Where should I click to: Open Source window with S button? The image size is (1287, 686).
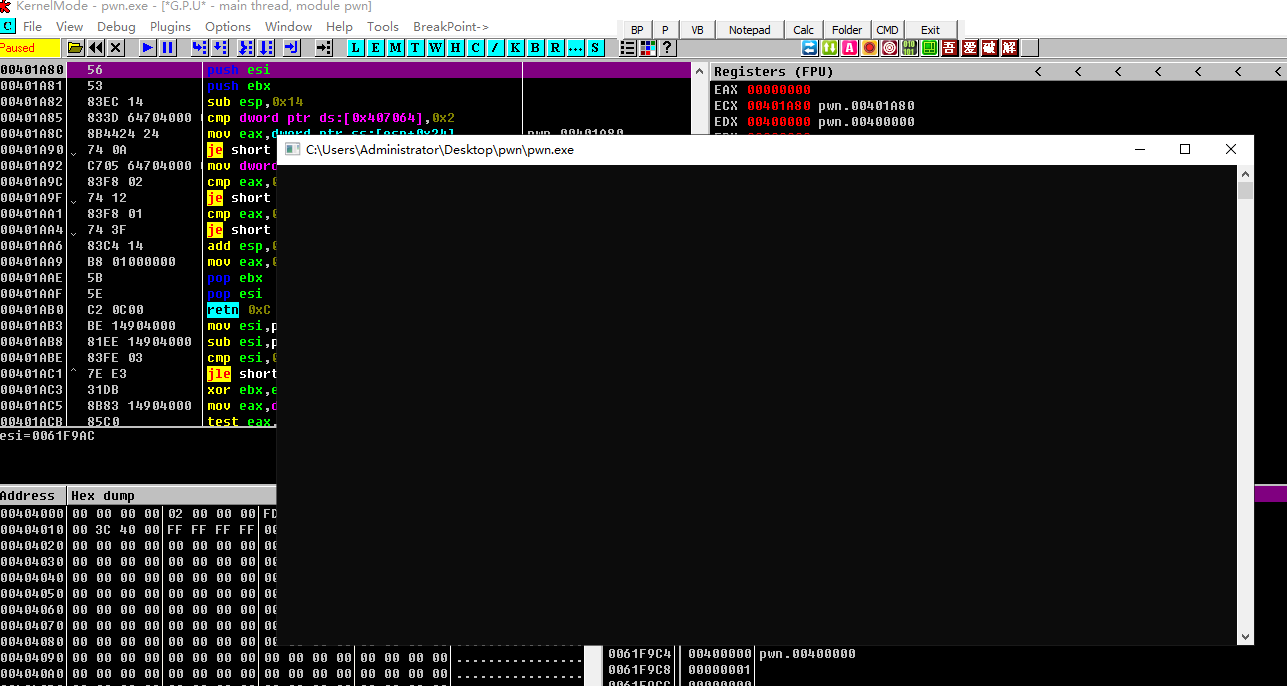pos(595,47)
